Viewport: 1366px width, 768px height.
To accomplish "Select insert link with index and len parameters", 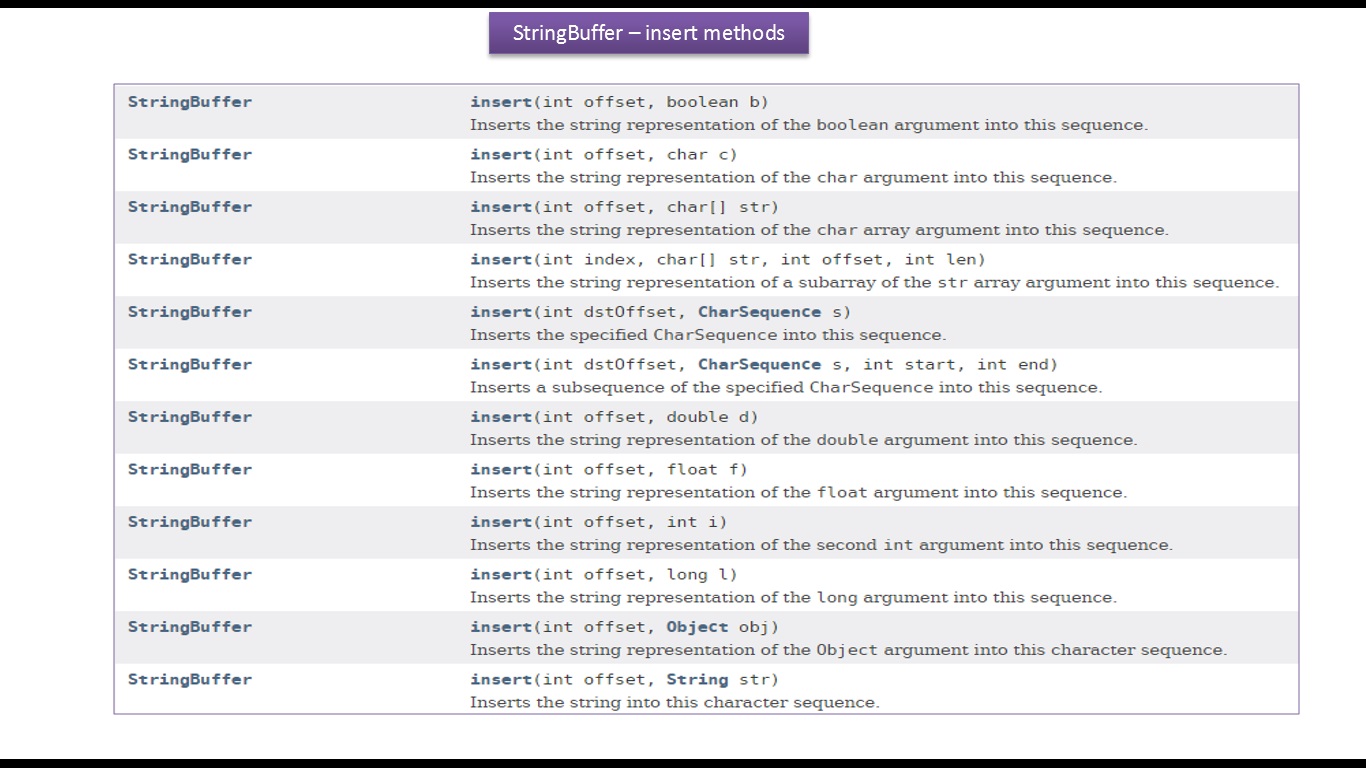I will pos(501,260).
